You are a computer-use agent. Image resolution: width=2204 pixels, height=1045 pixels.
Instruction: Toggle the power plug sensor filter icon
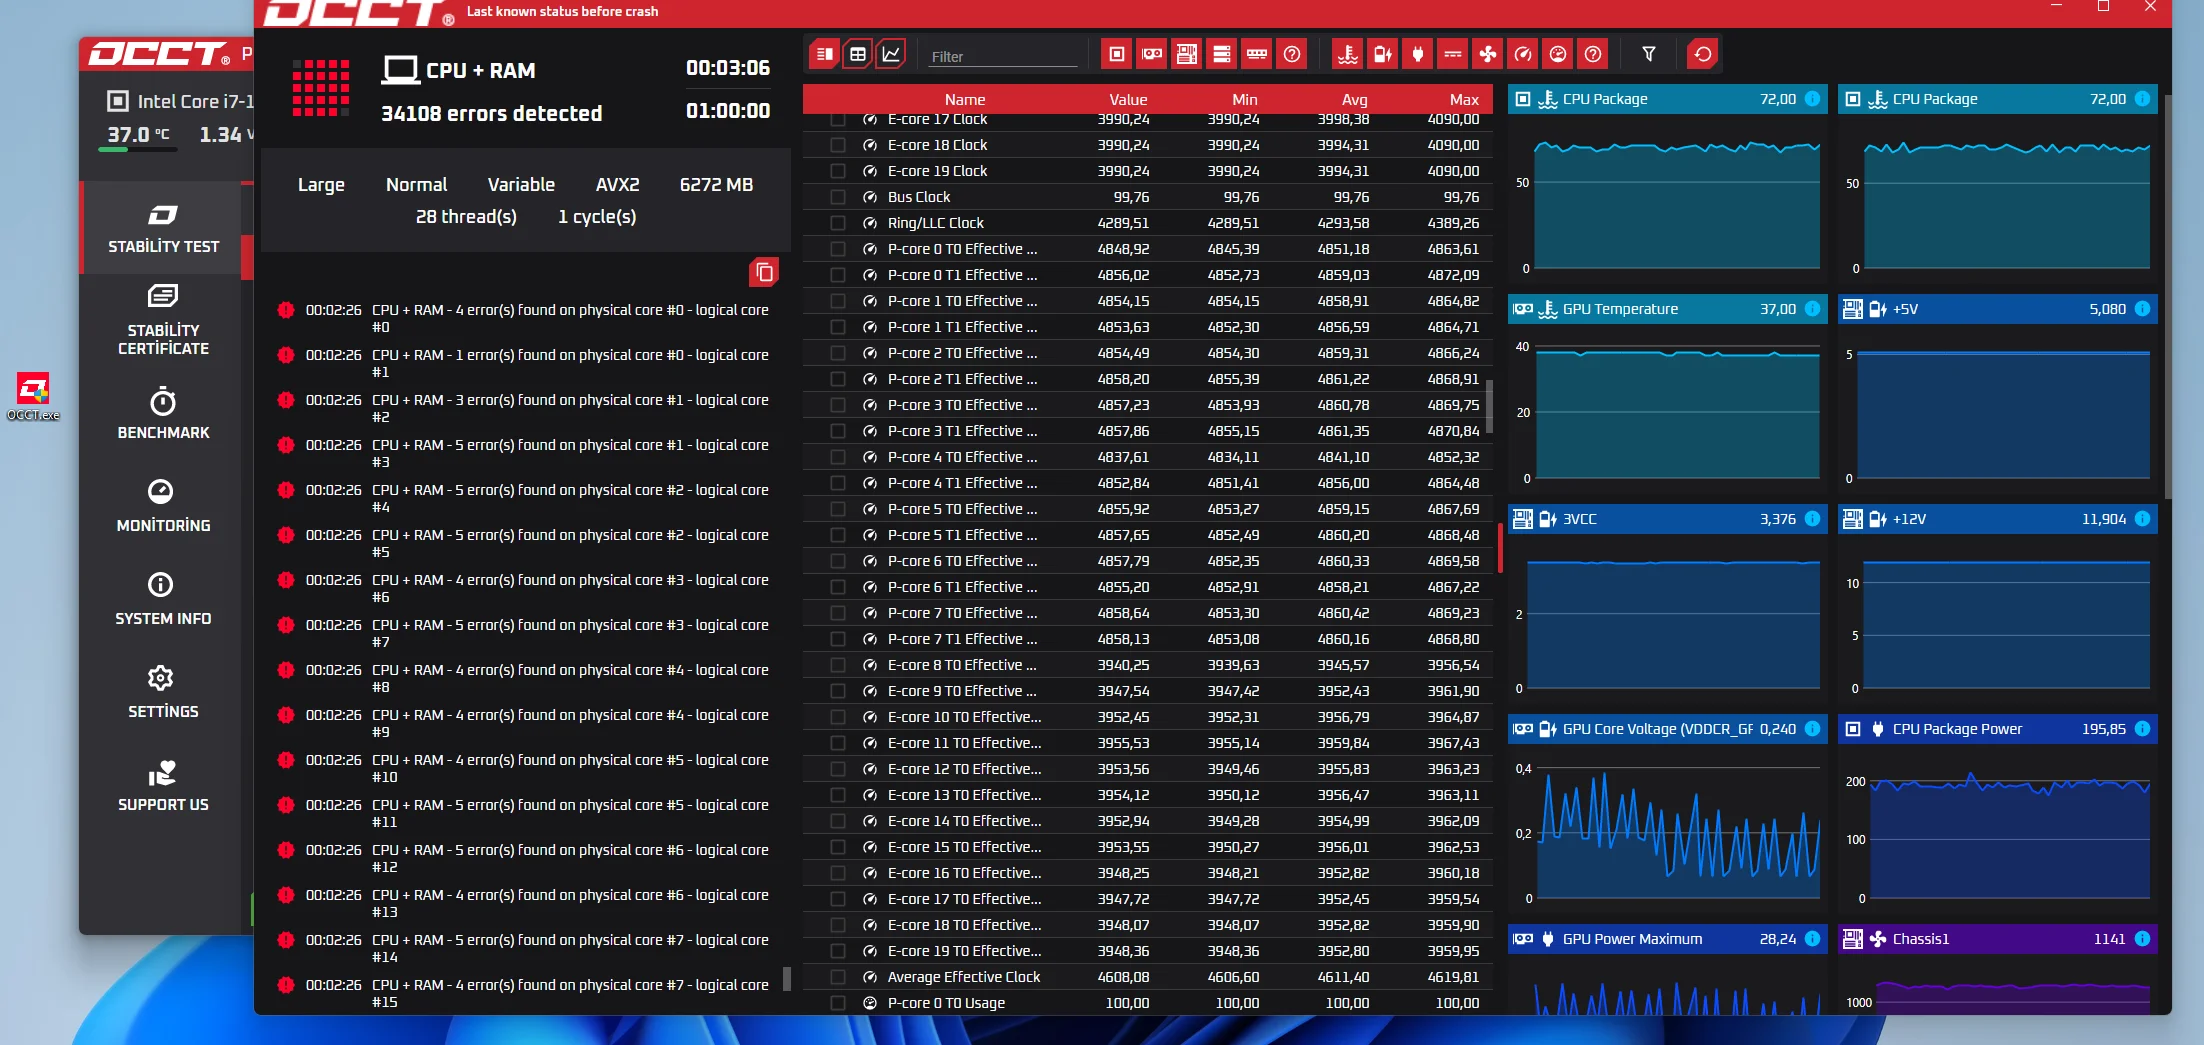[1418, 54]
